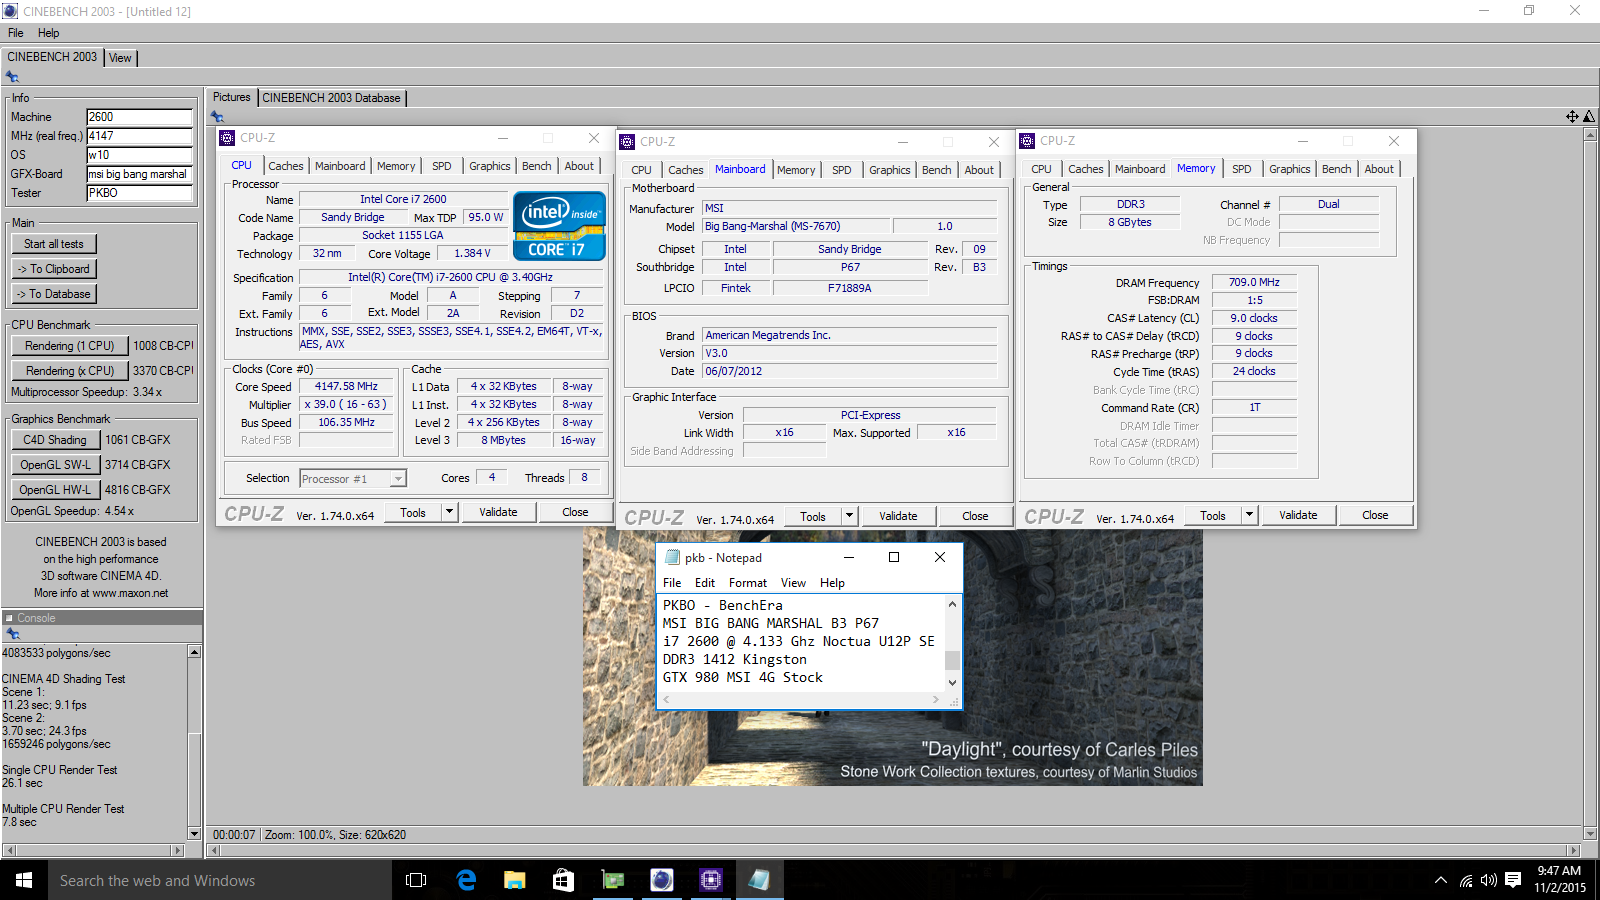1600x900 pixels.
Task: Click the Console scrollbar up arrow
Action: tap(194, 652)
